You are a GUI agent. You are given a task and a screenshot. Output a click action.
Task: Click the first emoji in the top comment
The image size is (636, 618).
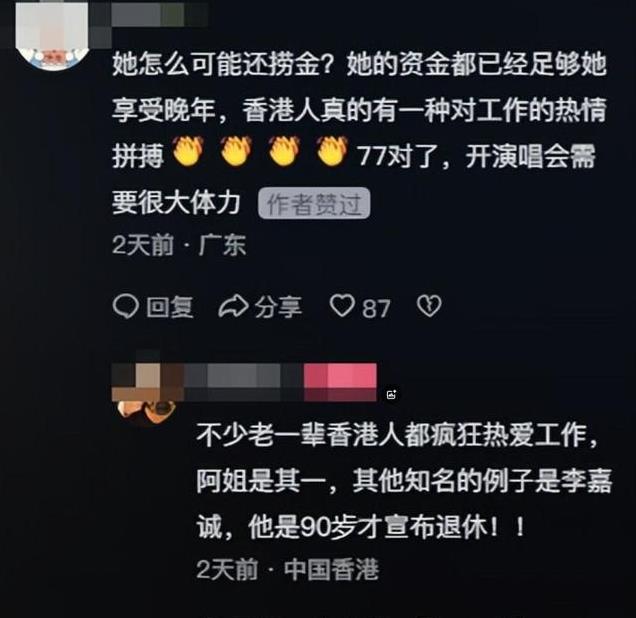[187, 151]
